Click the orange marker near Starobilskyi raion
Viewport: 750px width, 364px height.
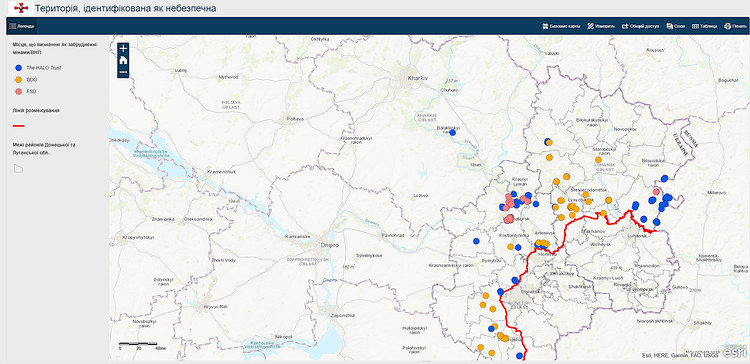point(598,160)
